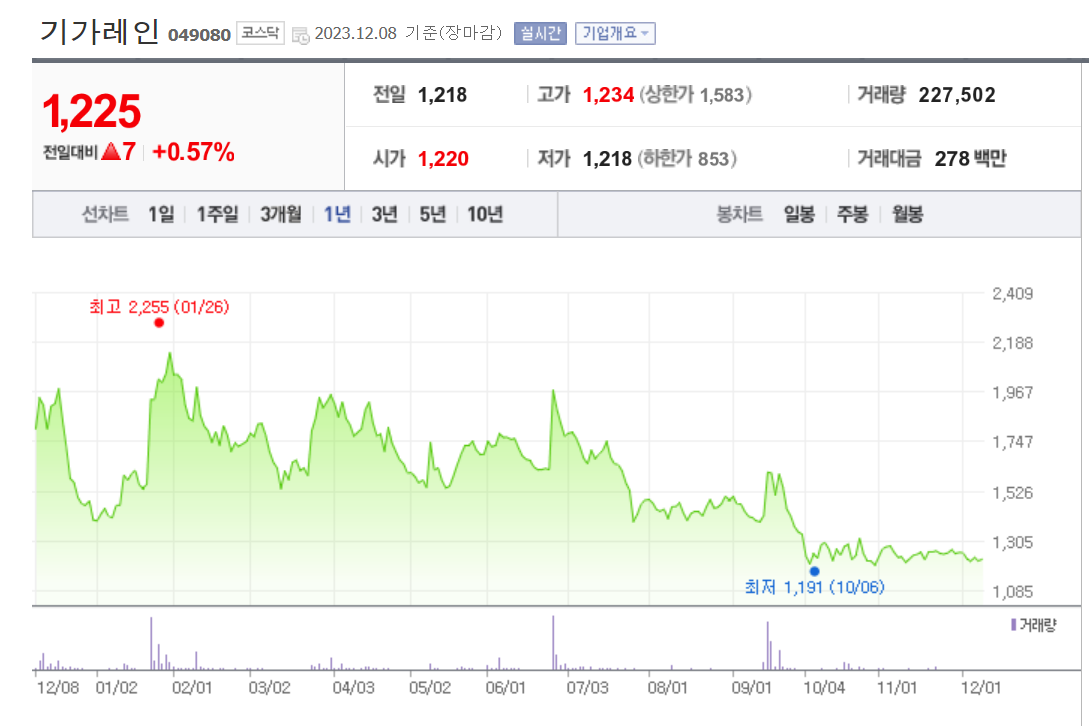Viewport: 1089px width, 726px height.
Task: Click the 10/04 x-axis date label
Action: pyautogui.click(x=824, y=688)
